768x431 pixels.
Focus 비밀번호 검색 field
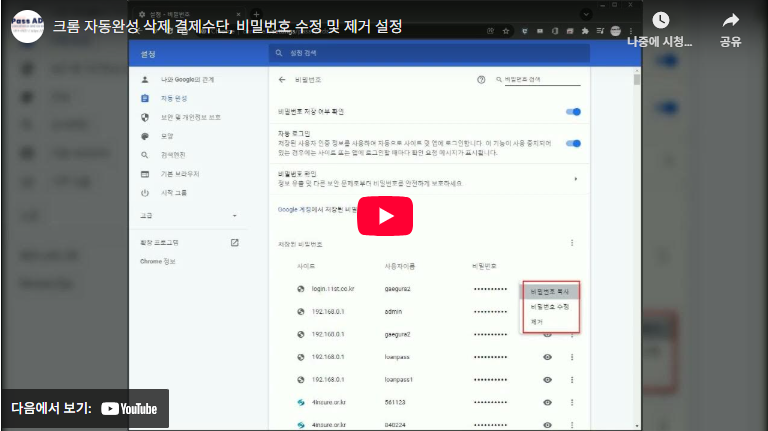pos(542,79)
